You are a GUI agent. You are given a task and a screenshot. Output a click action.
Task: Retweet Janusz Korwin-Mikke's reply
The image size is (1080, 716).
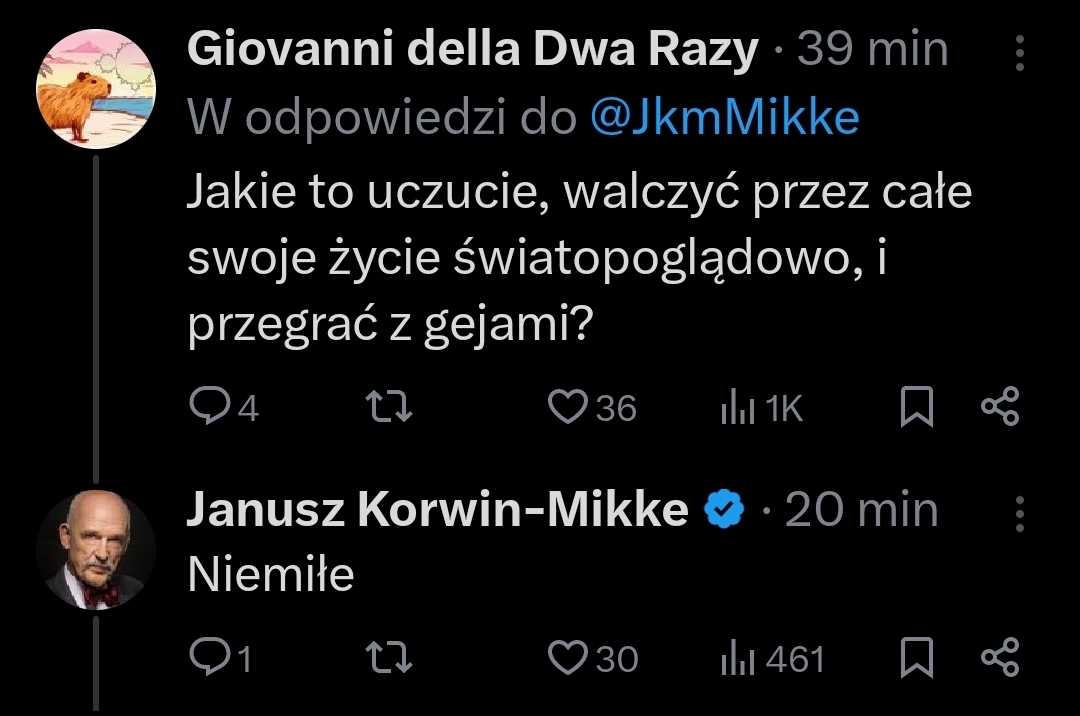pos(388,657)
